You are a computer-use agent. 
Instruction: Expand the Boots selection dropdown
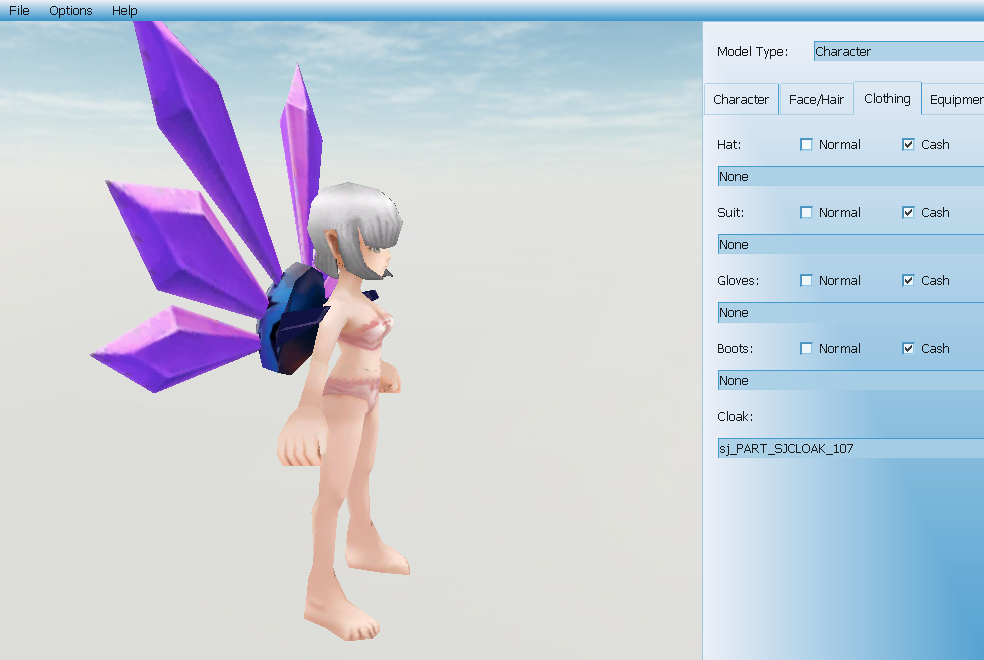pyautogui.click(x=850, y=381)
